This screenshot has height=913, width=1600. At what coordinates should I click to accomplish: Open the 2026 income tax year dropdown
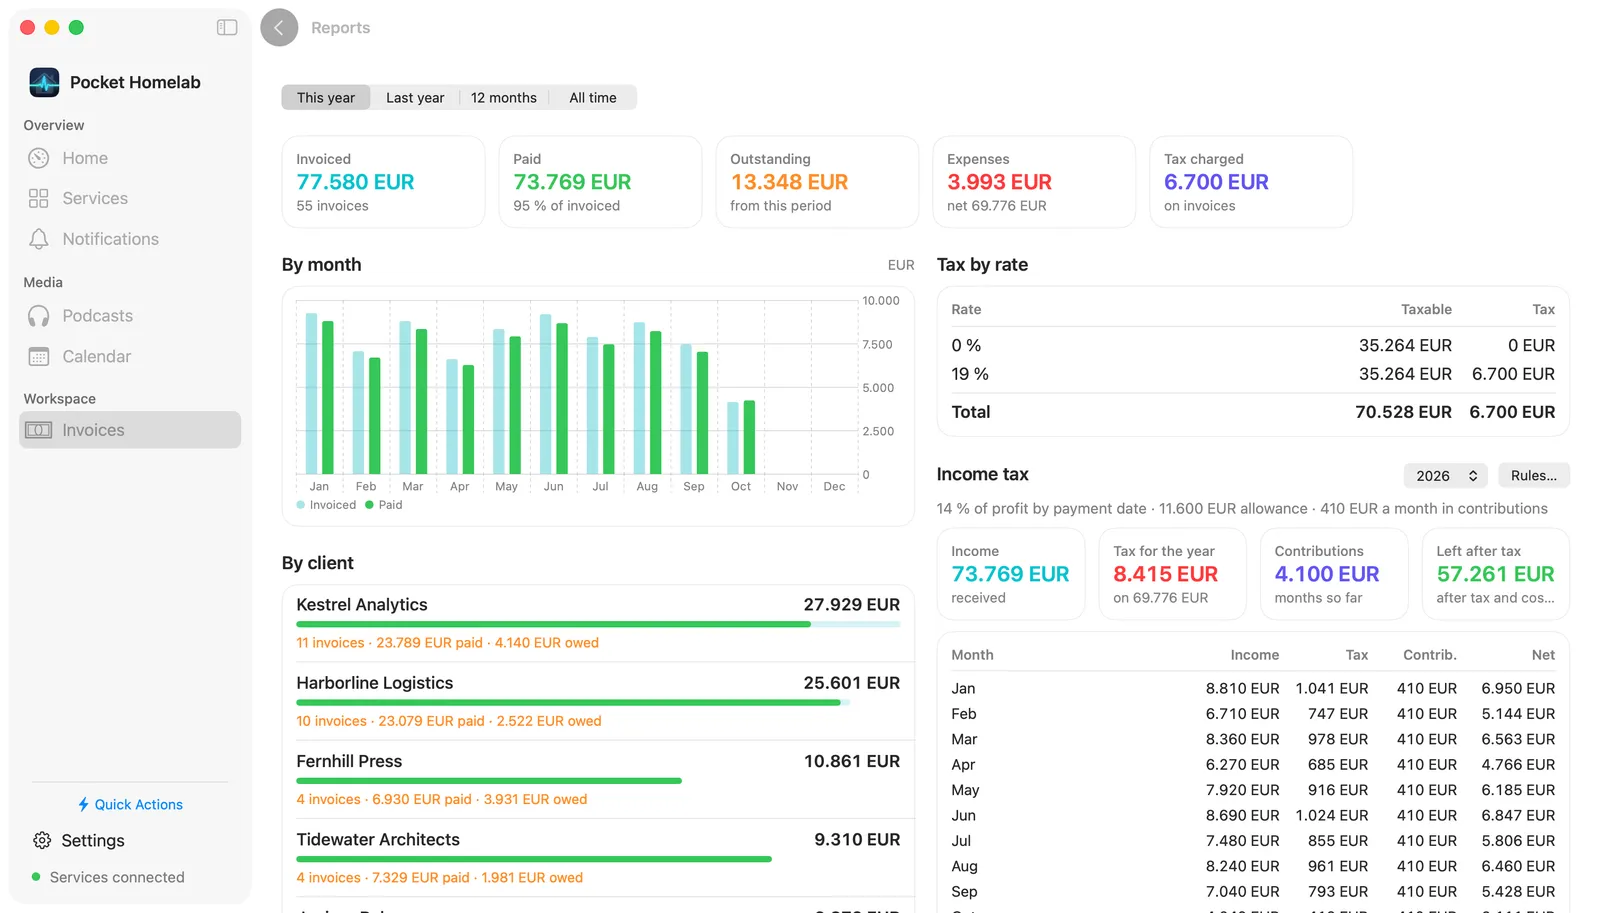[x=1445, y=475]
